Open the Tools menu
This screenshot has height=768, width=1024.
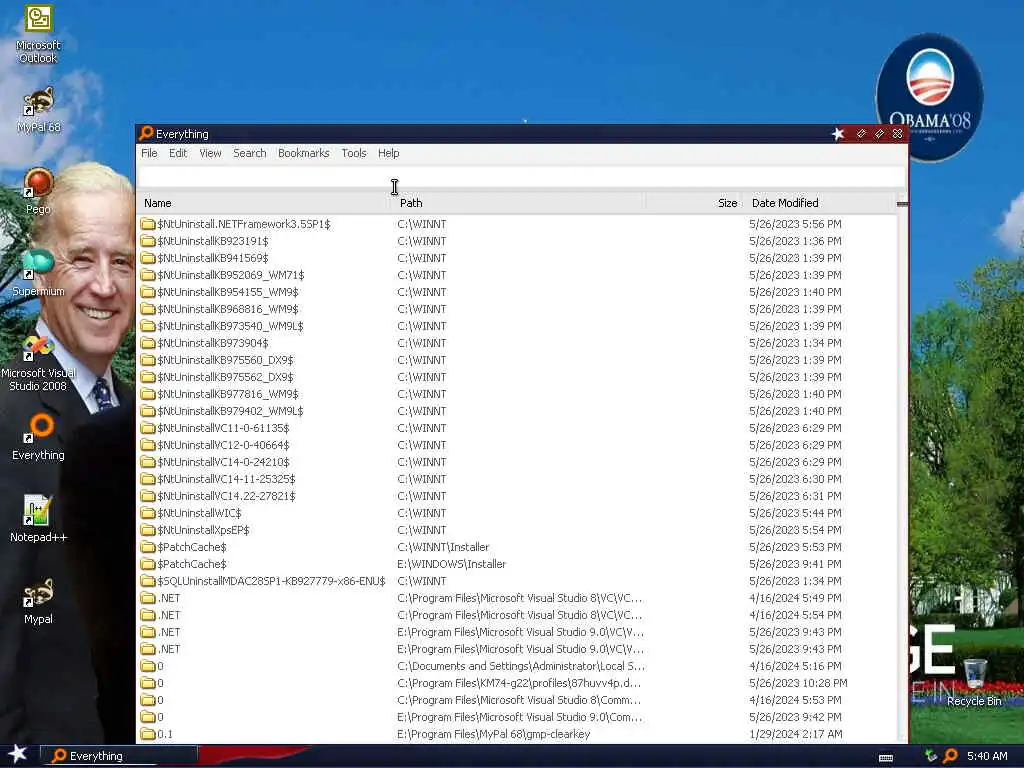point(353,153)
